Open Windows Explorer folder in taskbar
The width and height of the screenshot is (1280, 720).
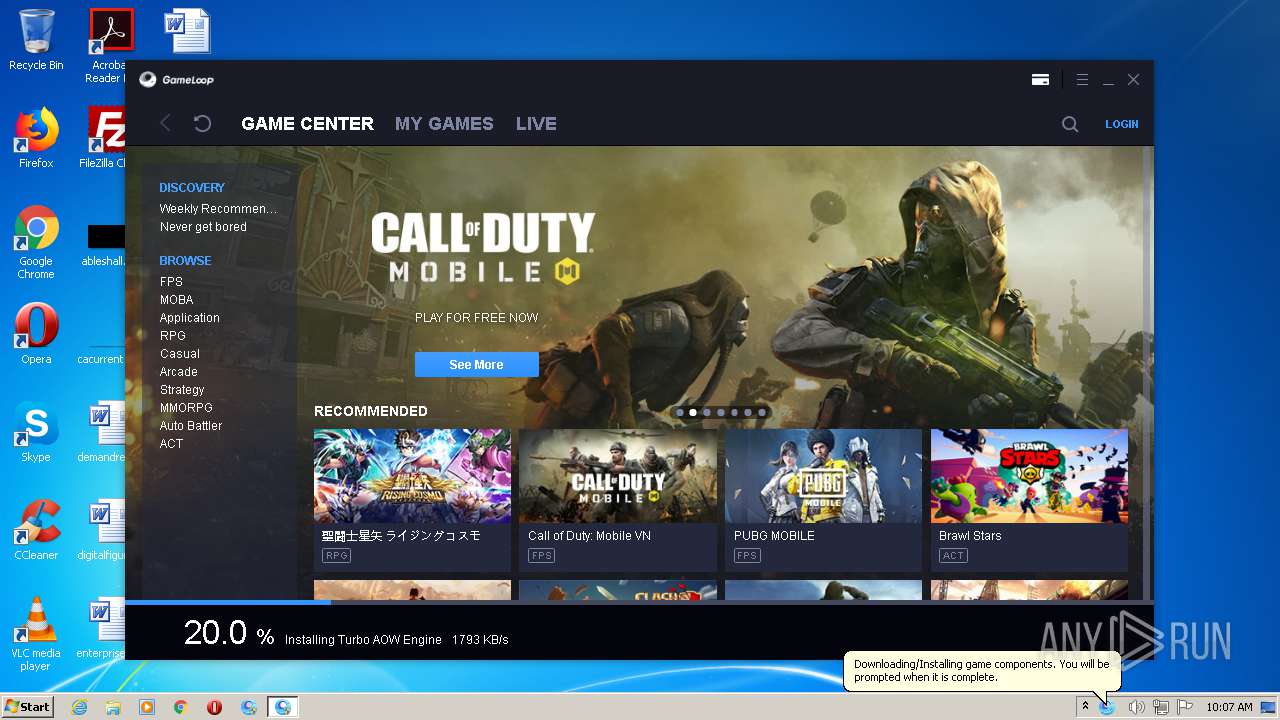[113, 707]
